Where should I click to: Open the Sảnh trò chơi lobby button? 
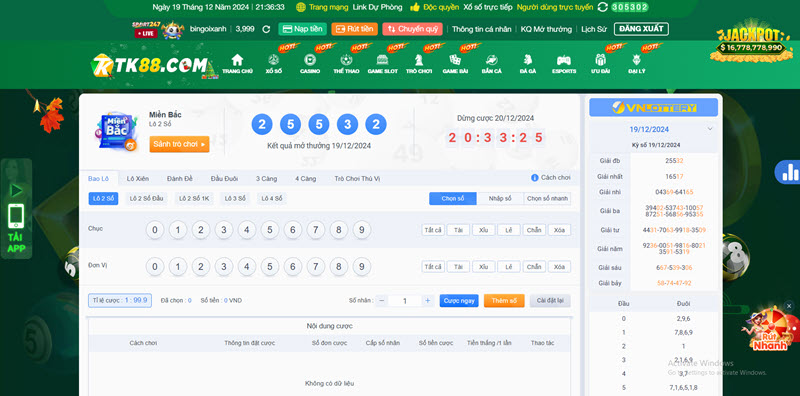point(179,144)
